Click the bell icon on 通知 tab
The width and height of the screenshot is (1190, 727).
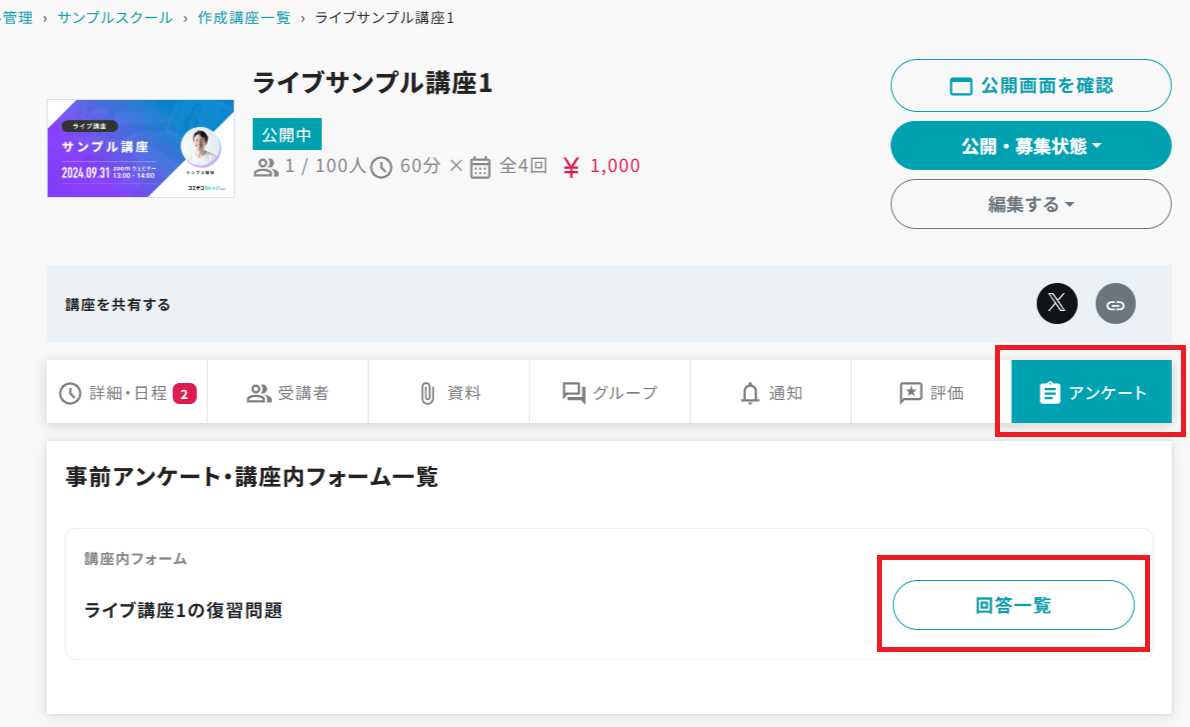(x=750, y=393)
